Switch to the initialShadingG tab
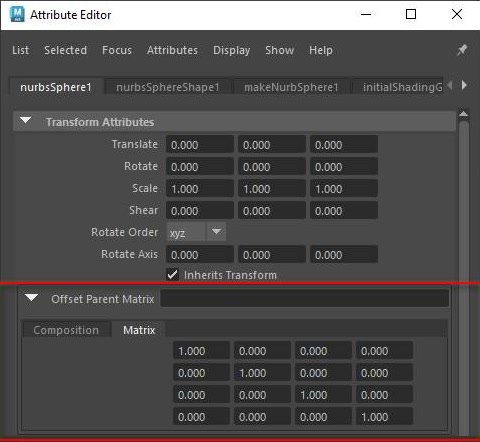Viewport: 480px width, 442px height. coord(398,87)
